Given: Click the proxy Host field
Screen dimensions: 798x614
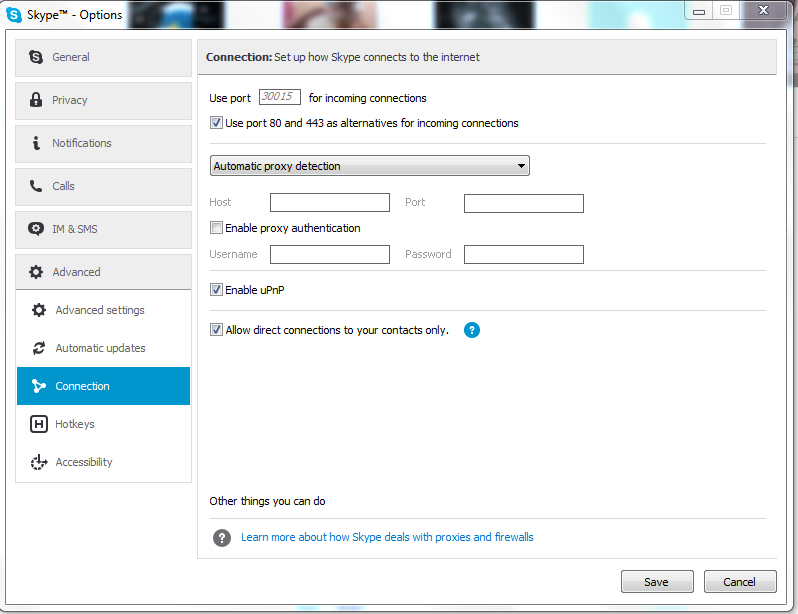Looking at the screenshot, I should pyautogui.click(x=330, y=203).
